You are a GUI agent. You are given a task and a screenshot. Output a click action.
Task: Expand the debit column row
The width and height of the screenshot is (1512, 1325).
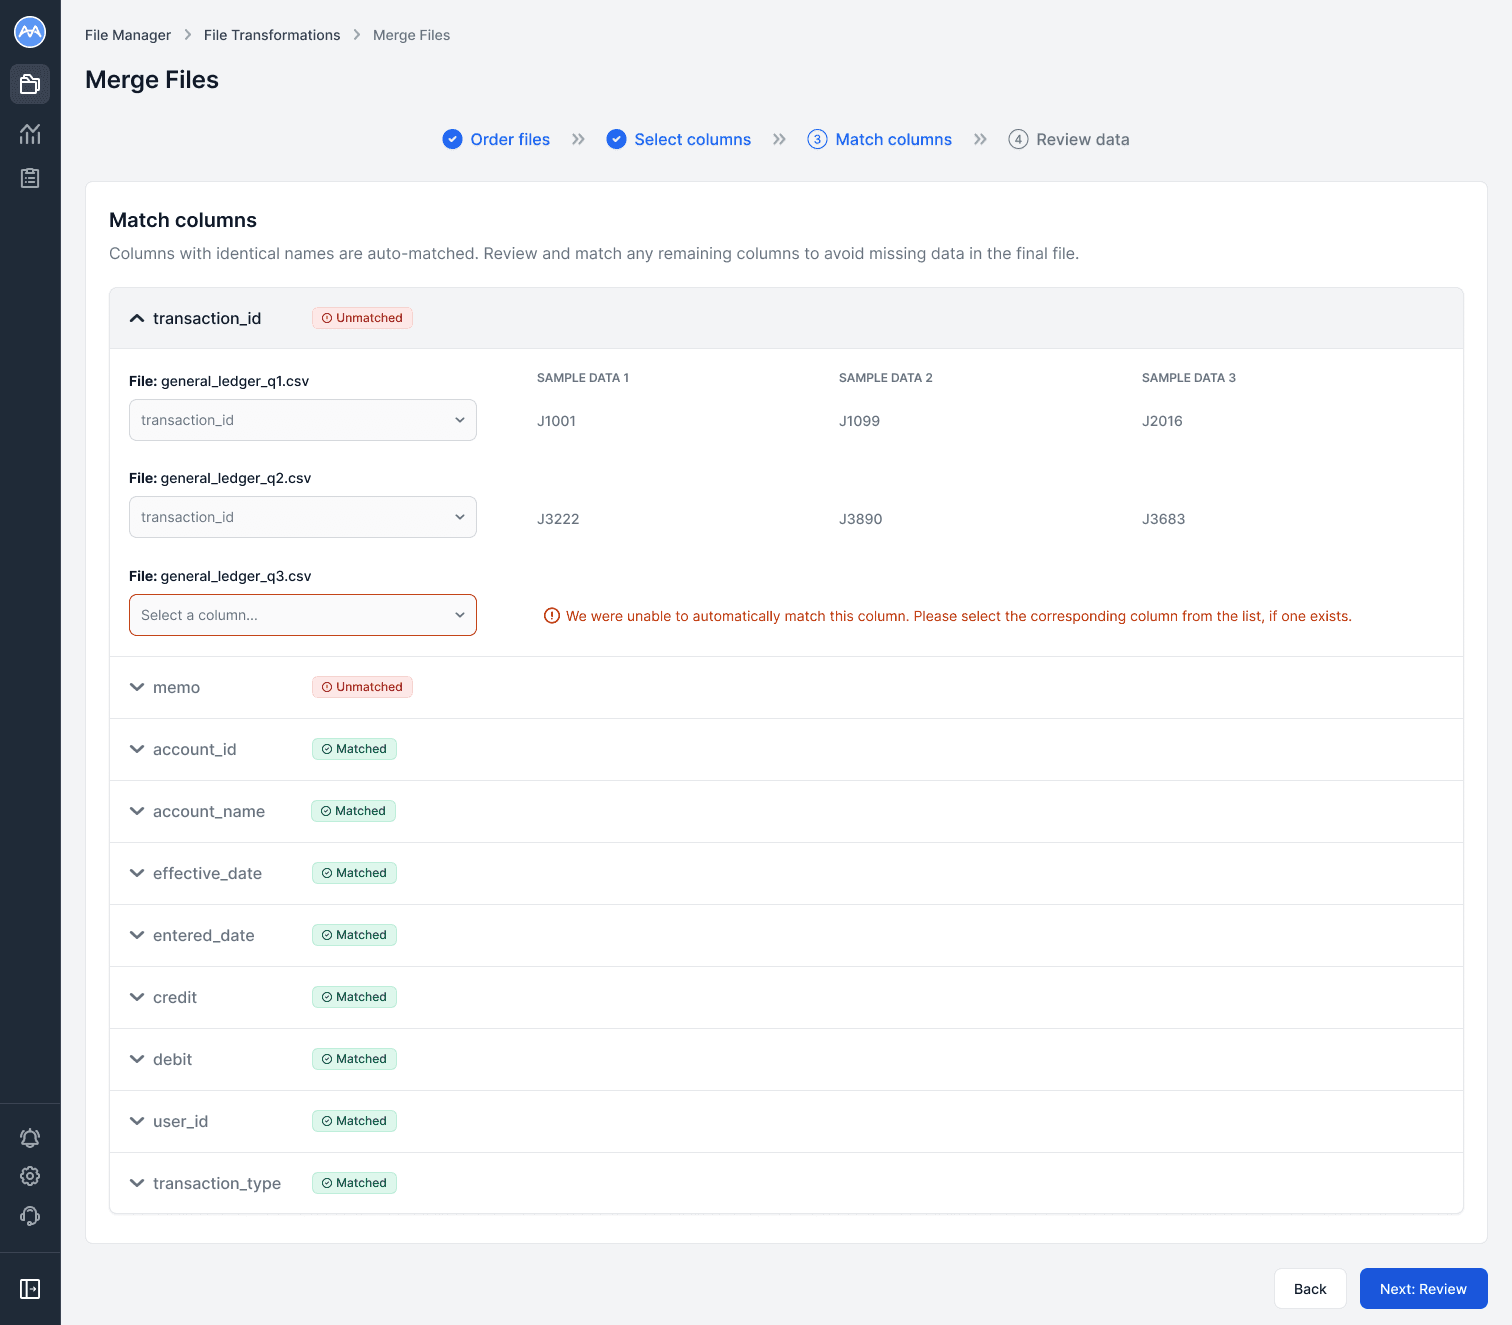coord(786,1059)
